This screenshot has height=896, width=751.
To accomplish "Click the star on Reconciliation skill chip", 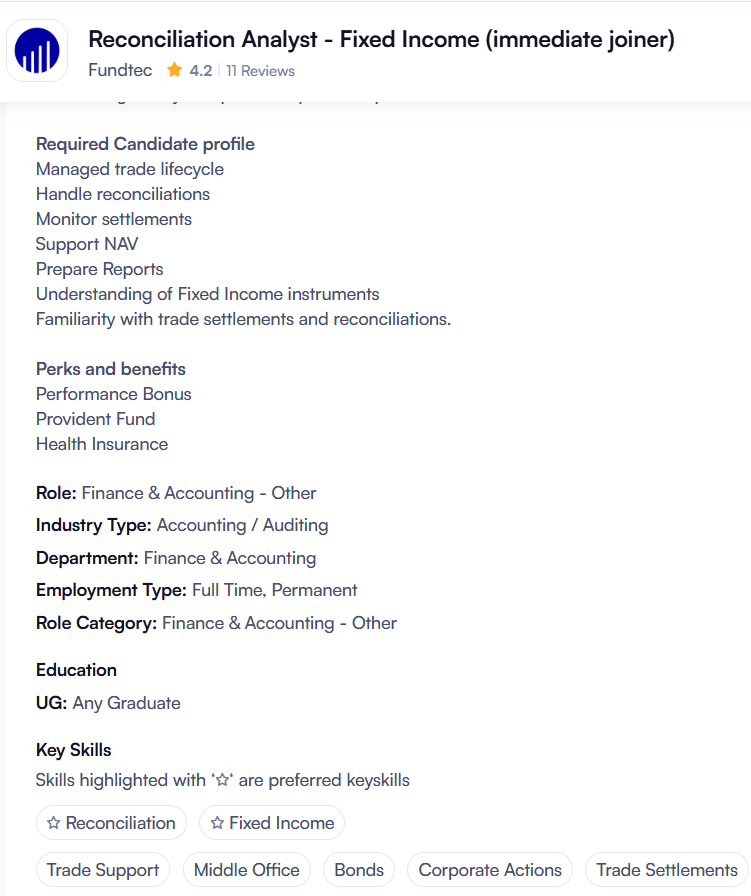I will coord(54,824).
